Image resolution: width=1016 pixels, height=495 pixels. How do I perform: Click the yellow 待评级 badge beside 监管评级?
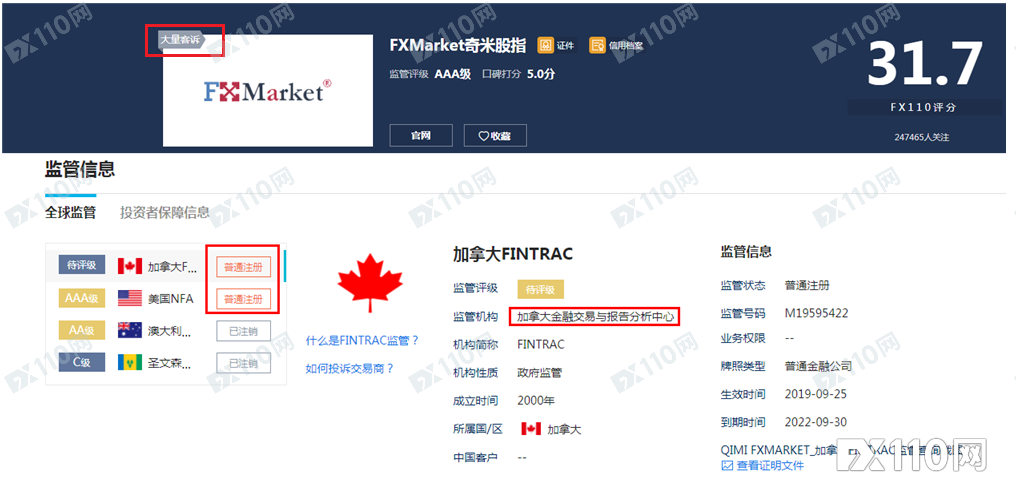coord(540,289)
